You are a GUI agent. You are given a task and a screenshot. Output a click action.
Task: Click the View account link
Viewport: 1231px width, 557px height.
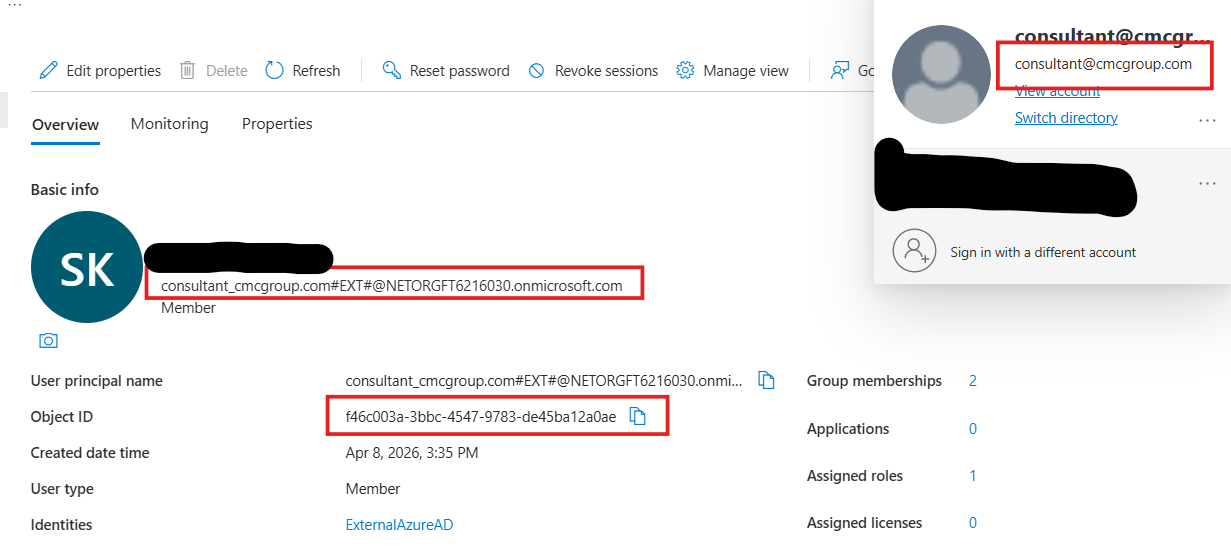(x=1057, y=91)
